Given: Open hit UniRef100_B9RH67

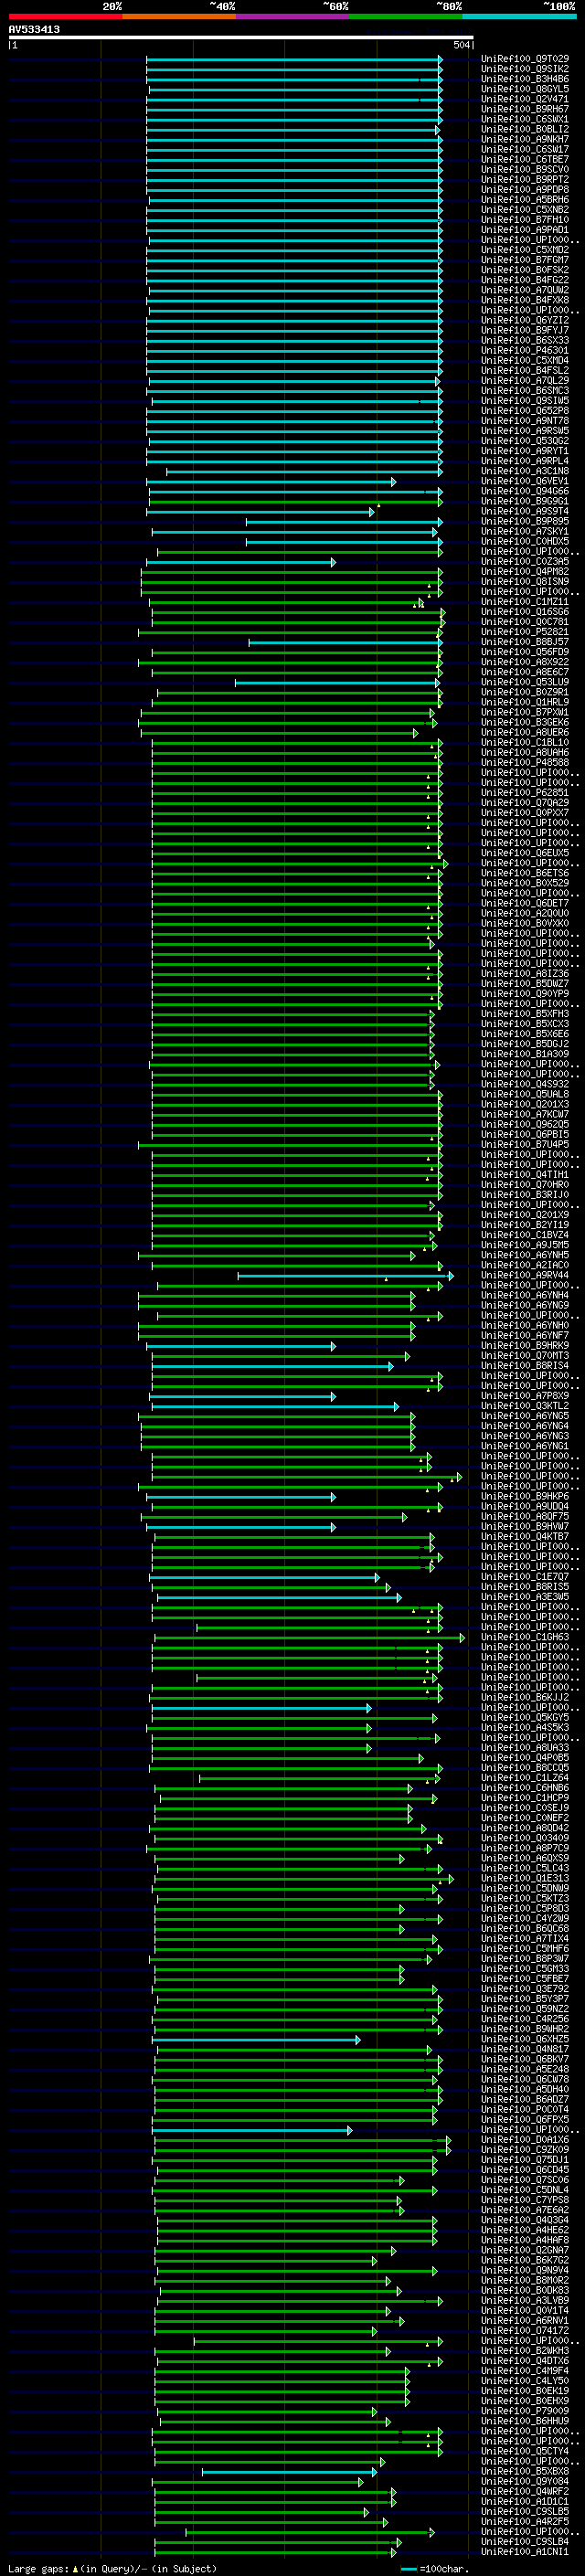Looking at the screenshot, I should click(525, 109).
